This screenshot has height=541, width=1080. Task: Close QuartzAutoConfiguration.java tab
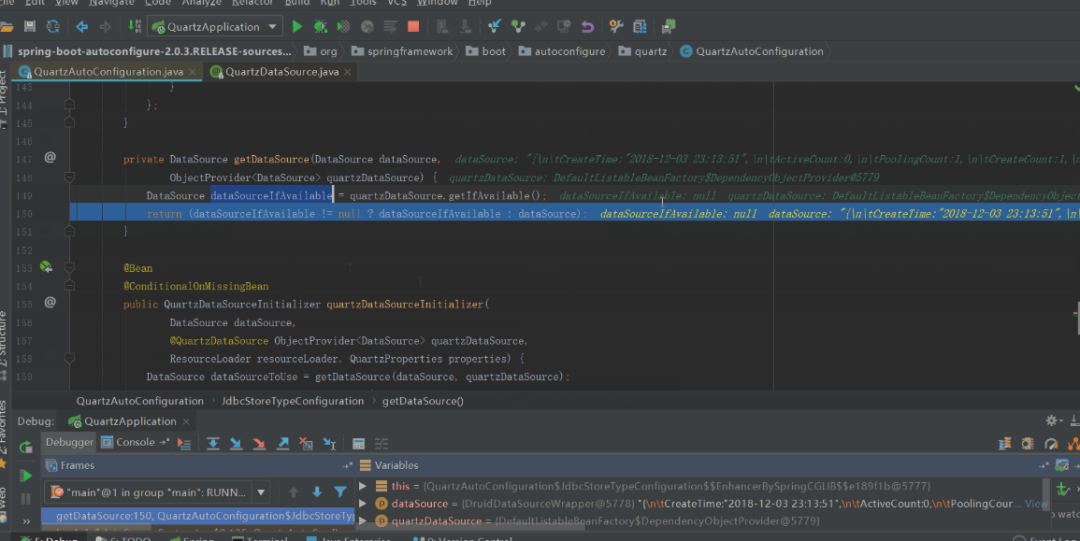[x=192, y=72]
